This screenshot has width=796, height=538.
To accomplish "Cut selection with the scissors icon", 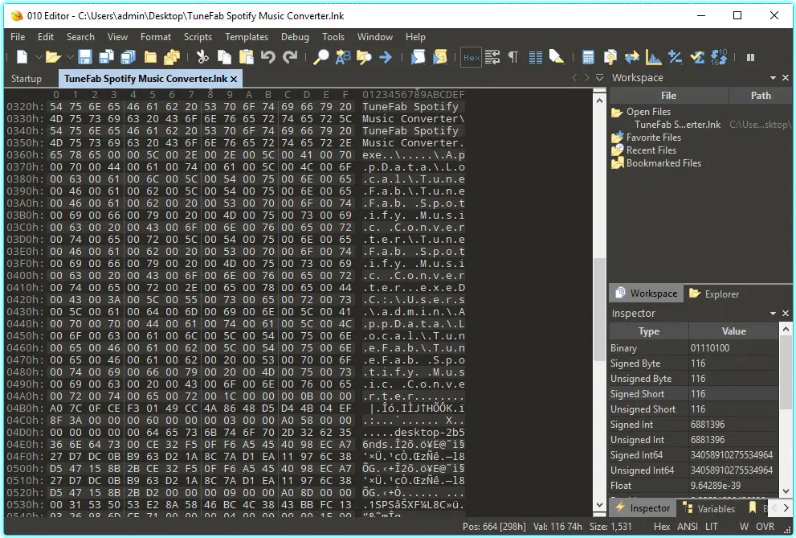I will tap(203, 57).
